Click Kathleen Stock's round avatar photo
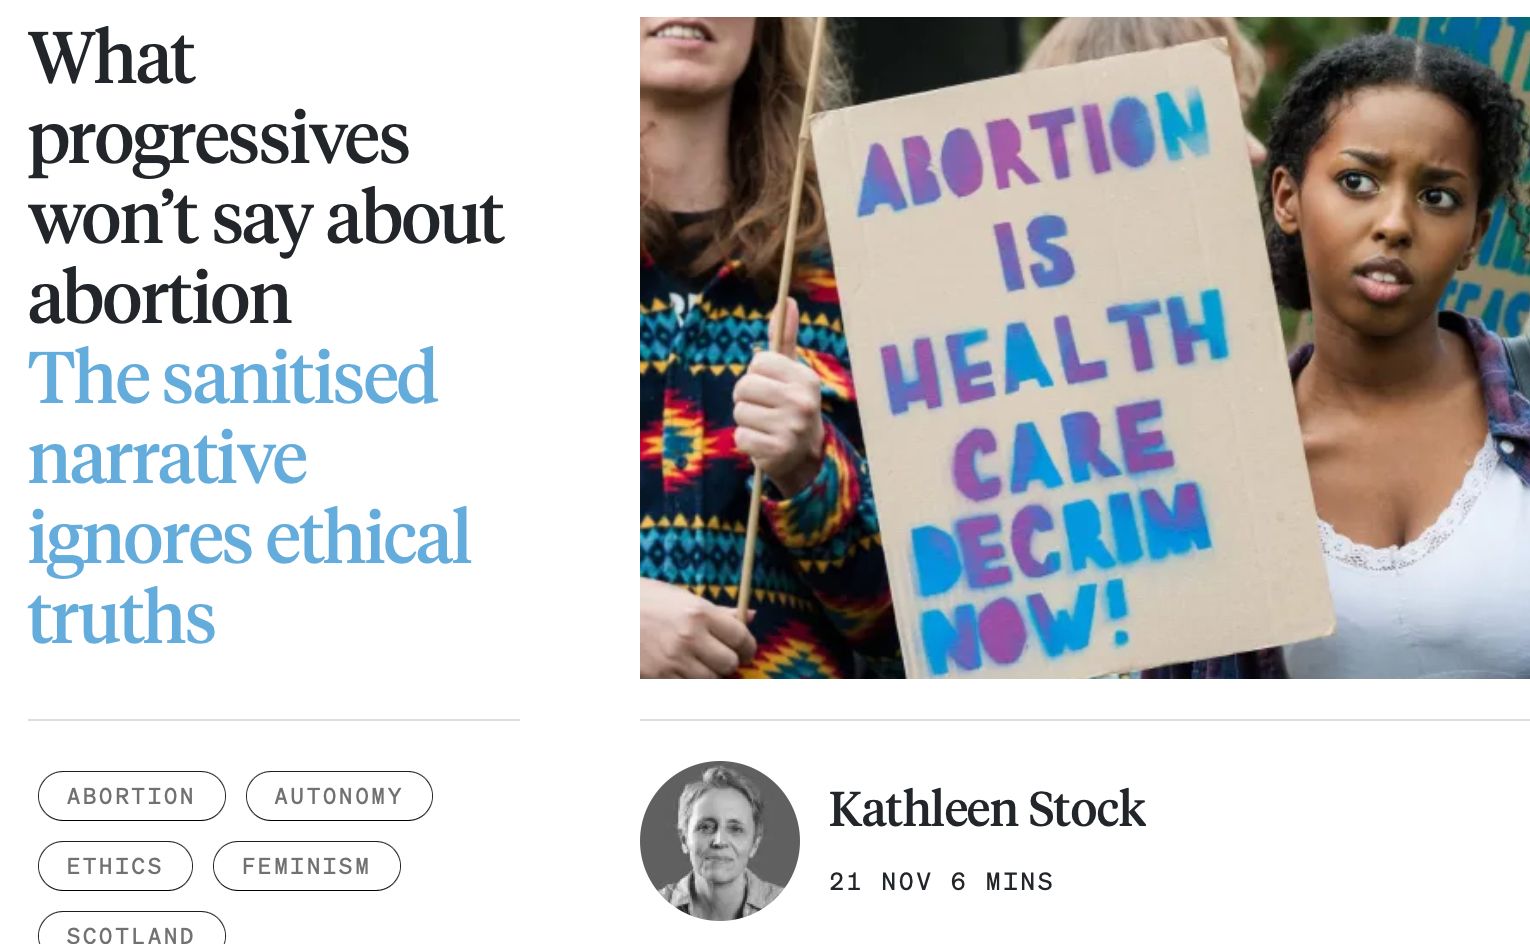This screenshot has width=1530, height=944. click(x=720, y=840)
